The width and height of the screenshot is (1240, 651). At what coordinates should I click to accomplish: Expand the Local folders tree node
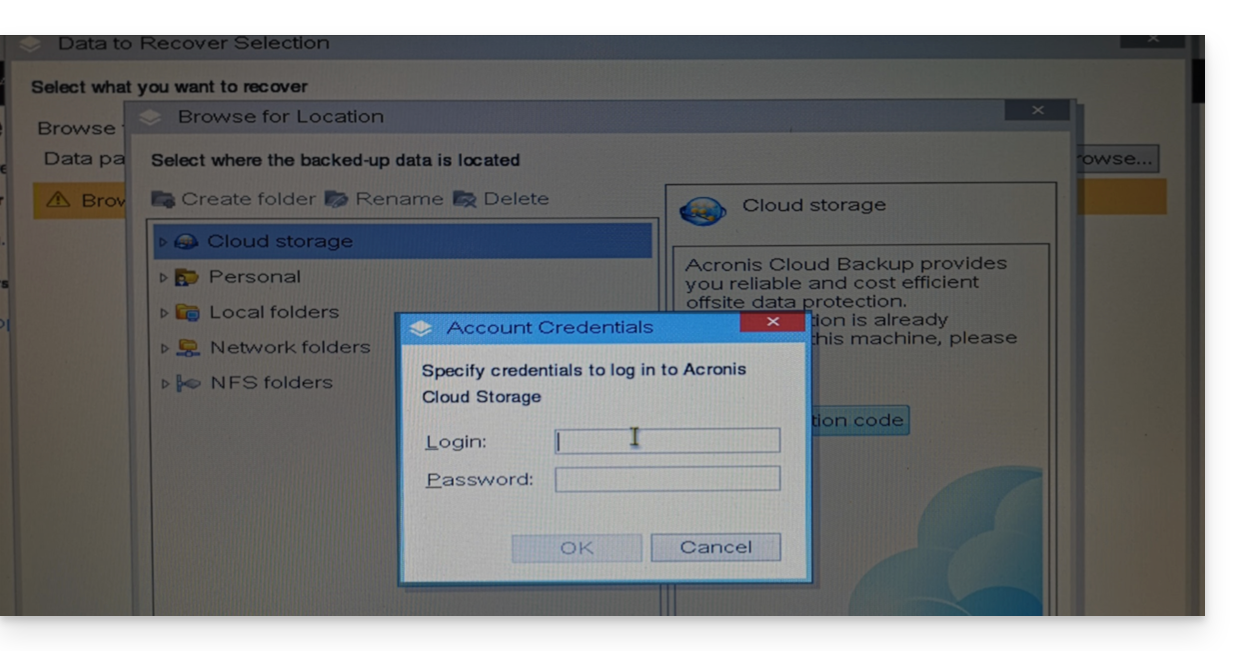(164, 313)
